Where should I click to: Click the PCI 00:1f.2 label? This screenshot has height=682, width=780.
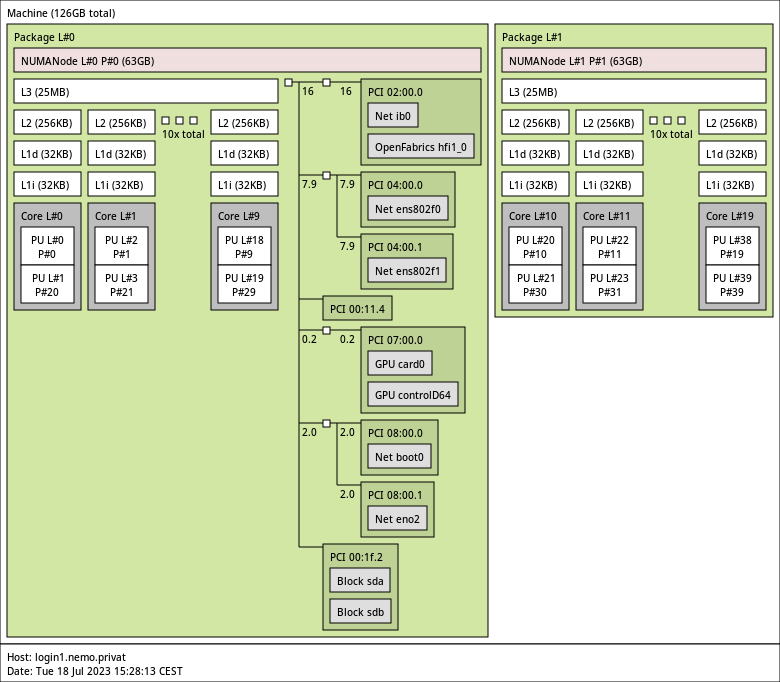pyautogui.click(x=356, y=557)
